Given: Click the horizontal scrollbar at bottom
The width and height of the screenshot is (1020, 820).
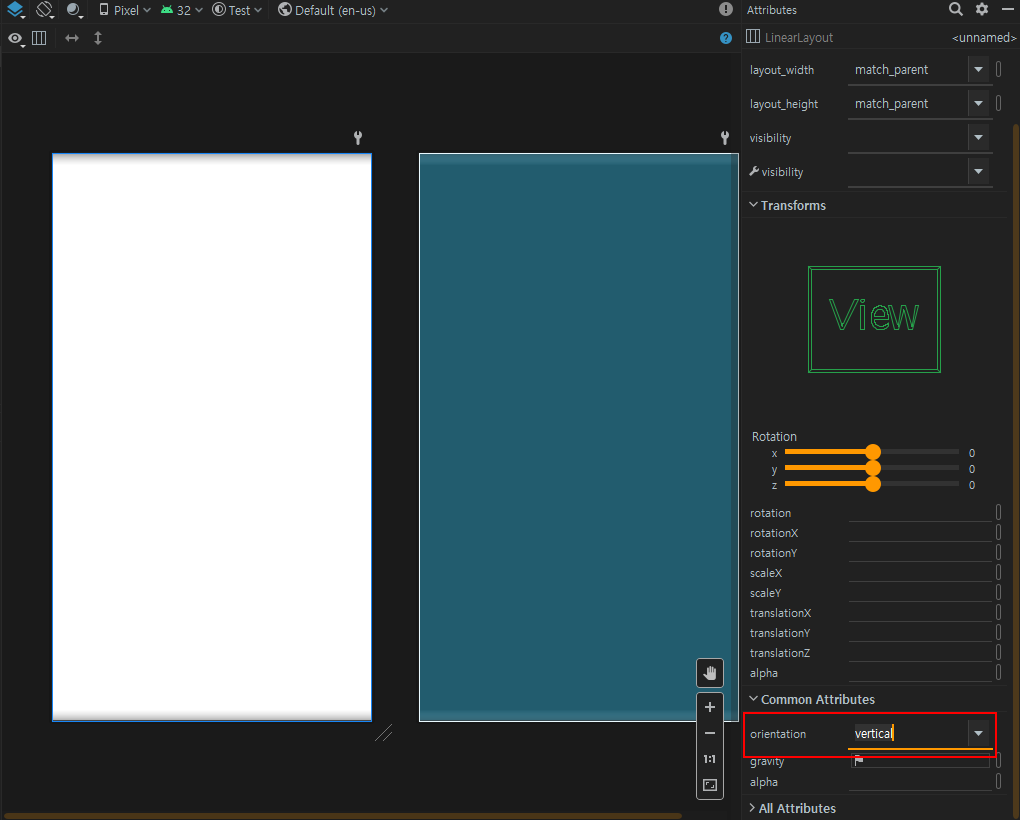Looking at the screenshot, I should coord(342,815).
